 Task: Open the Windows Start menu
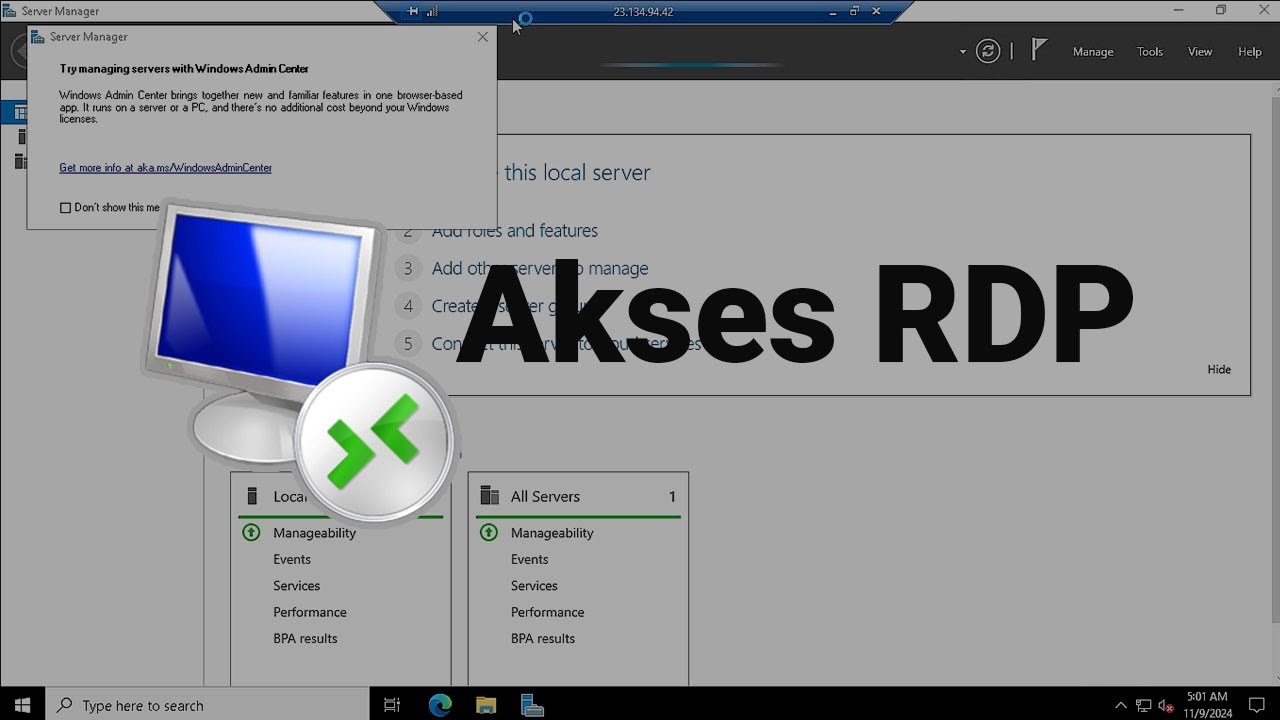click(22, 705)
